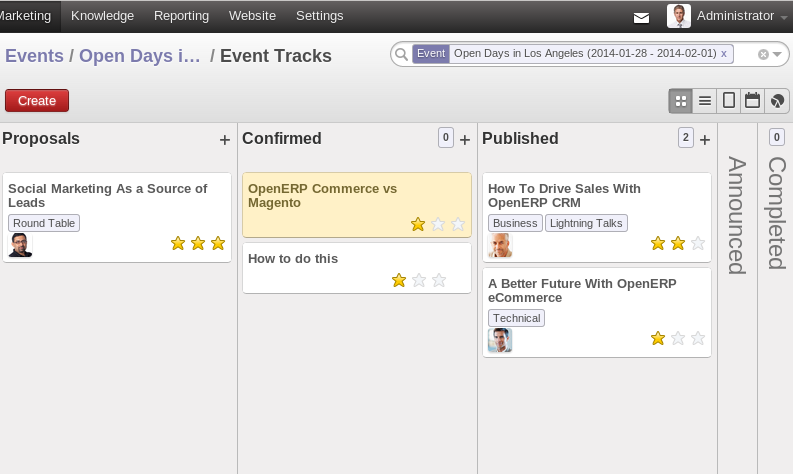Toggle third star on How To Drive Sales
The height and width of the screenshot is (474, 793).
coord(698,243)
